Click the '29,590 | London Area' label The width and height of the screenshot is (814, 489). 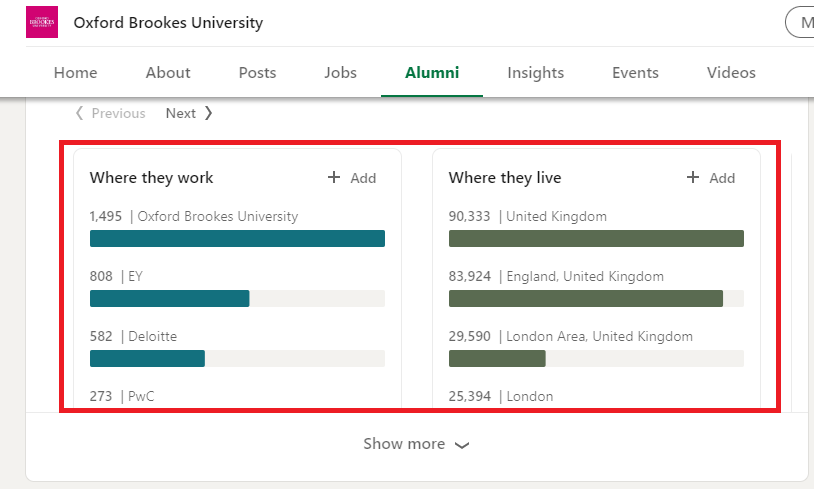tap(571, 336)
